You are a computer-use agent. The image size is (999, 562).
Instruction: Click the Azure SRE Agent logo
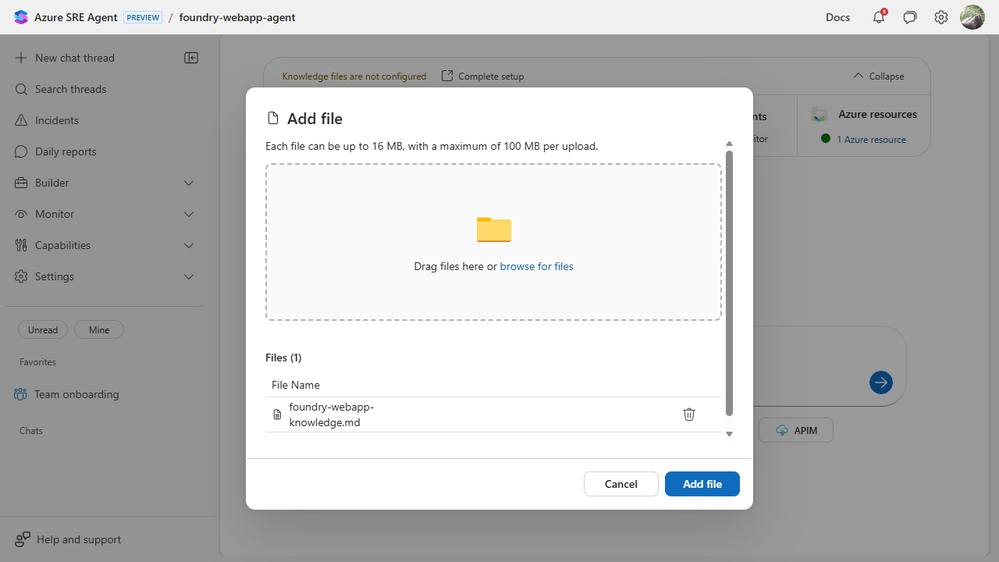21,17
